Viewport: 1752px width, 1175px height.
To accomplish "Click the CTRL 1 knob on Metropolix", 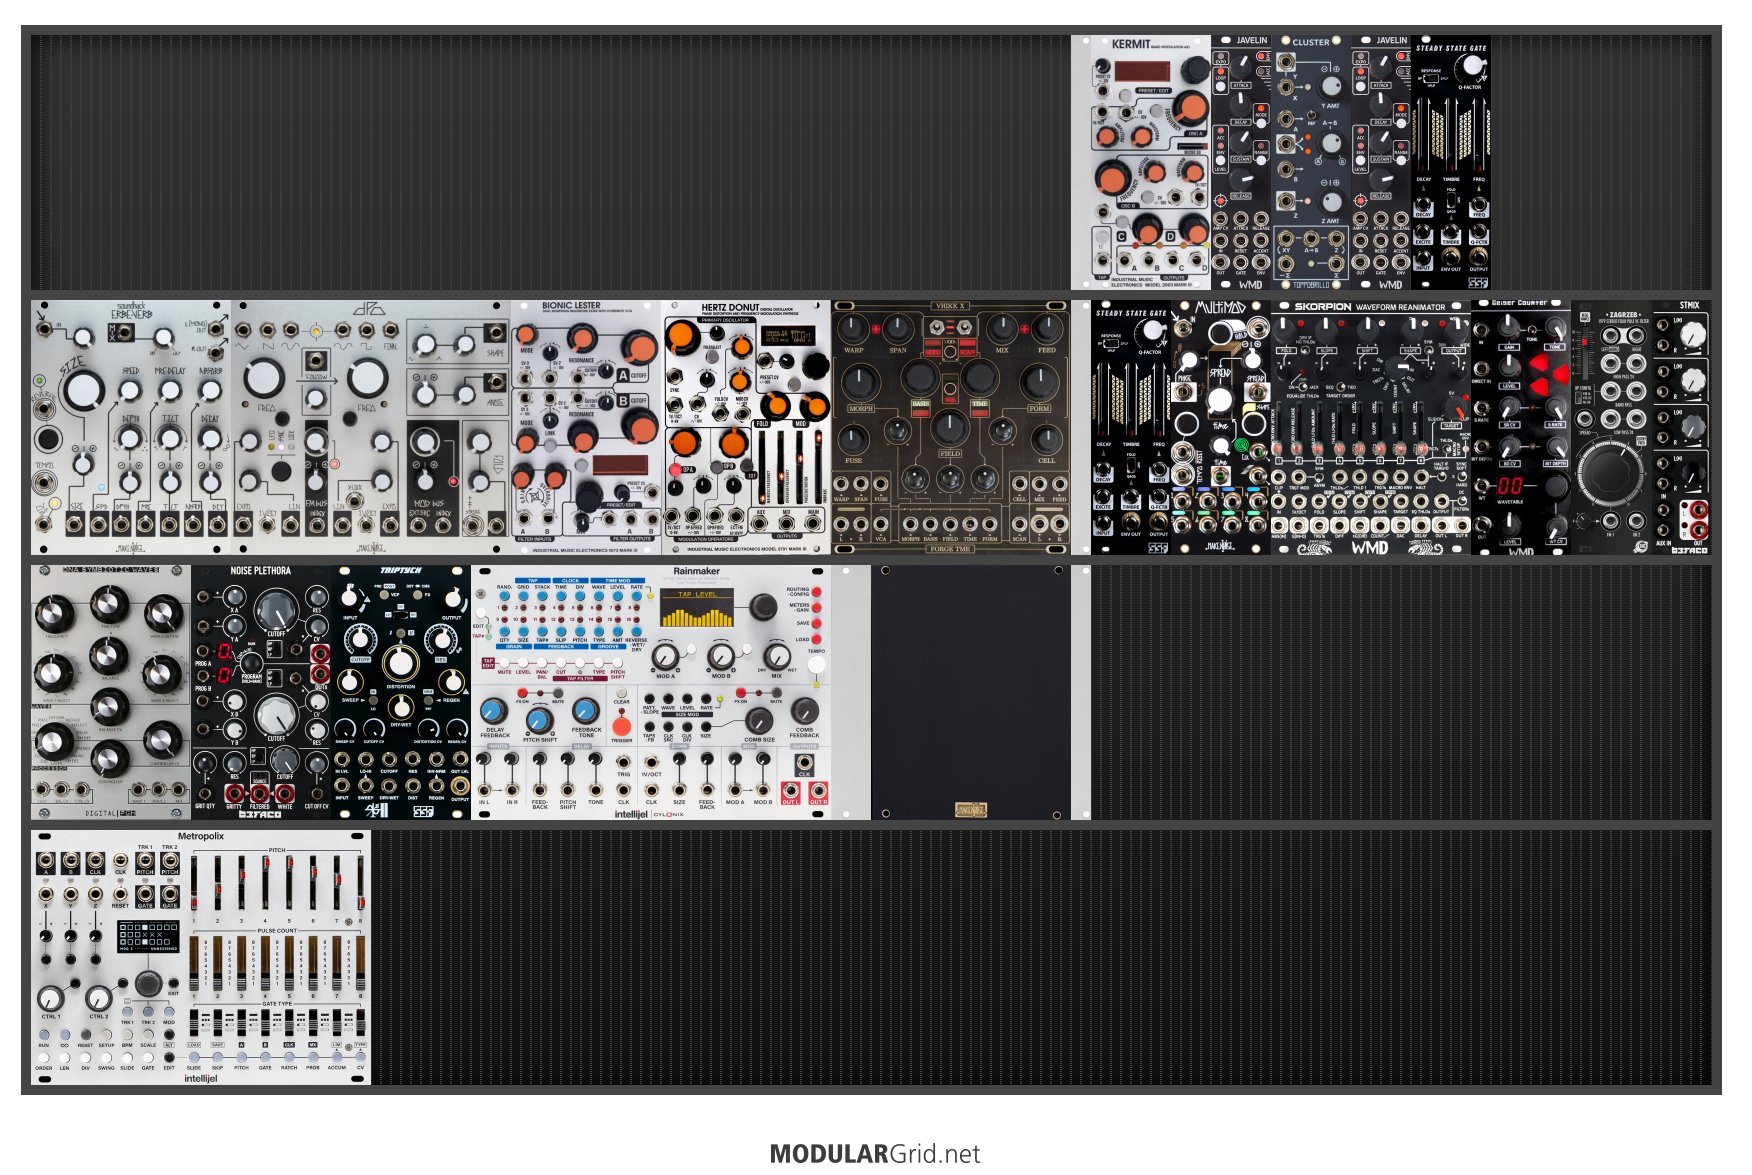I will [50, 998].
